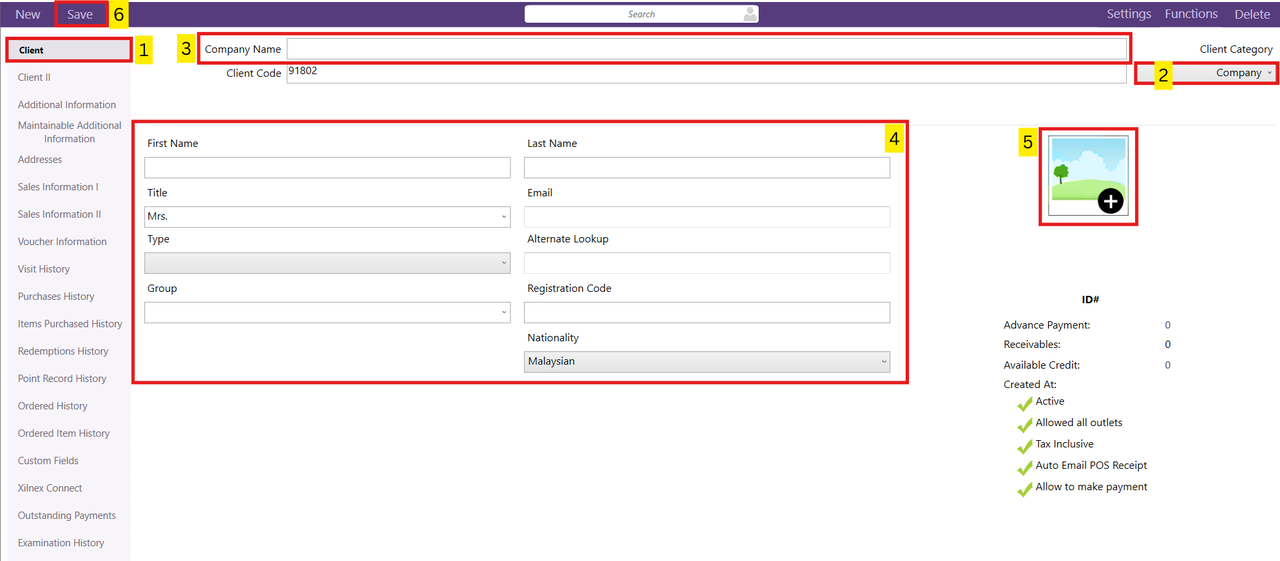Expand the Nationality dropdown

(706, 361)
